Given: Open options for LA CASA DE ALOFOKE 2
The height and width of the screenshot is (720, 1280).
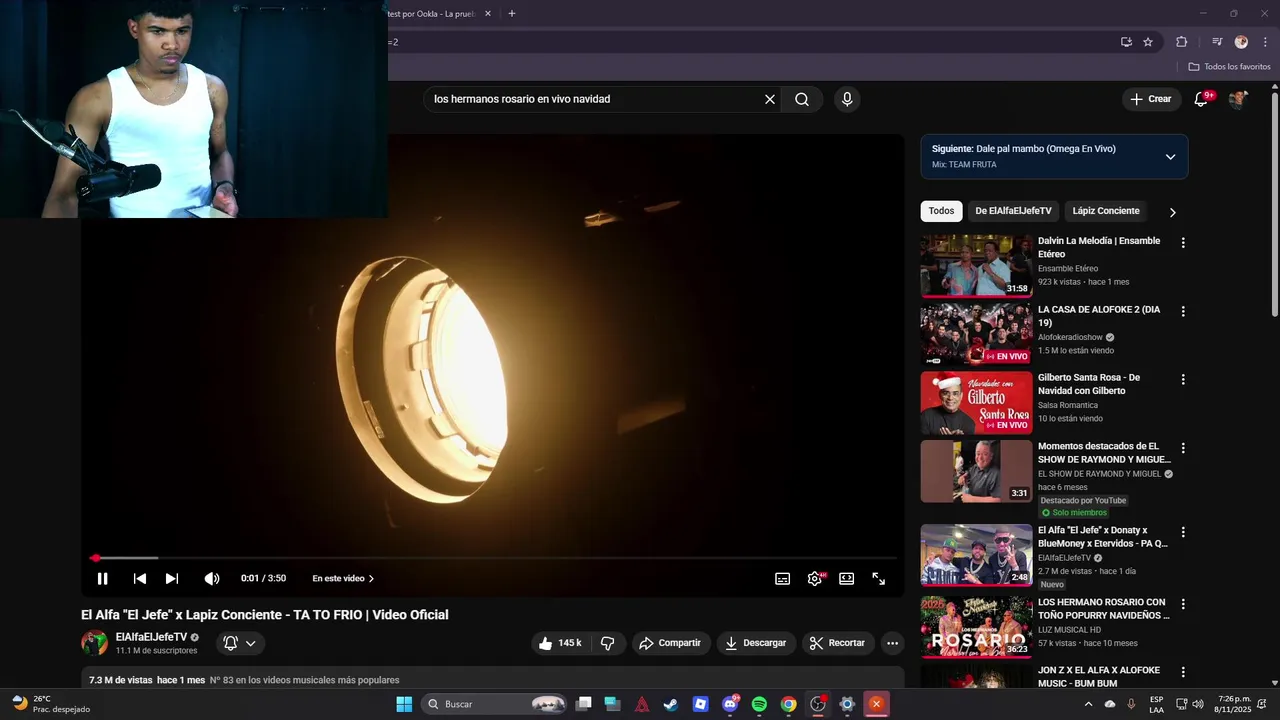Looking at the screenshot, I should coord(1183,312).
